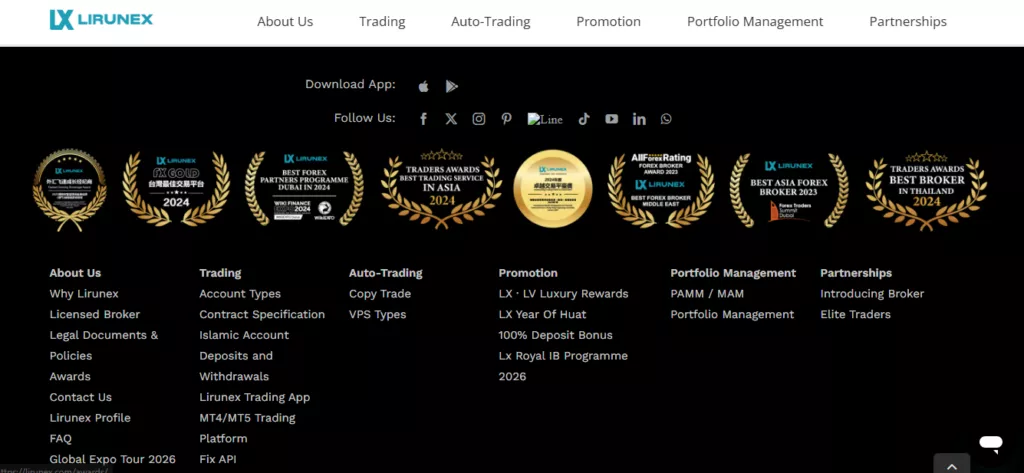
Task: Open Contract Specification footer link
Action: coord(262,314)
